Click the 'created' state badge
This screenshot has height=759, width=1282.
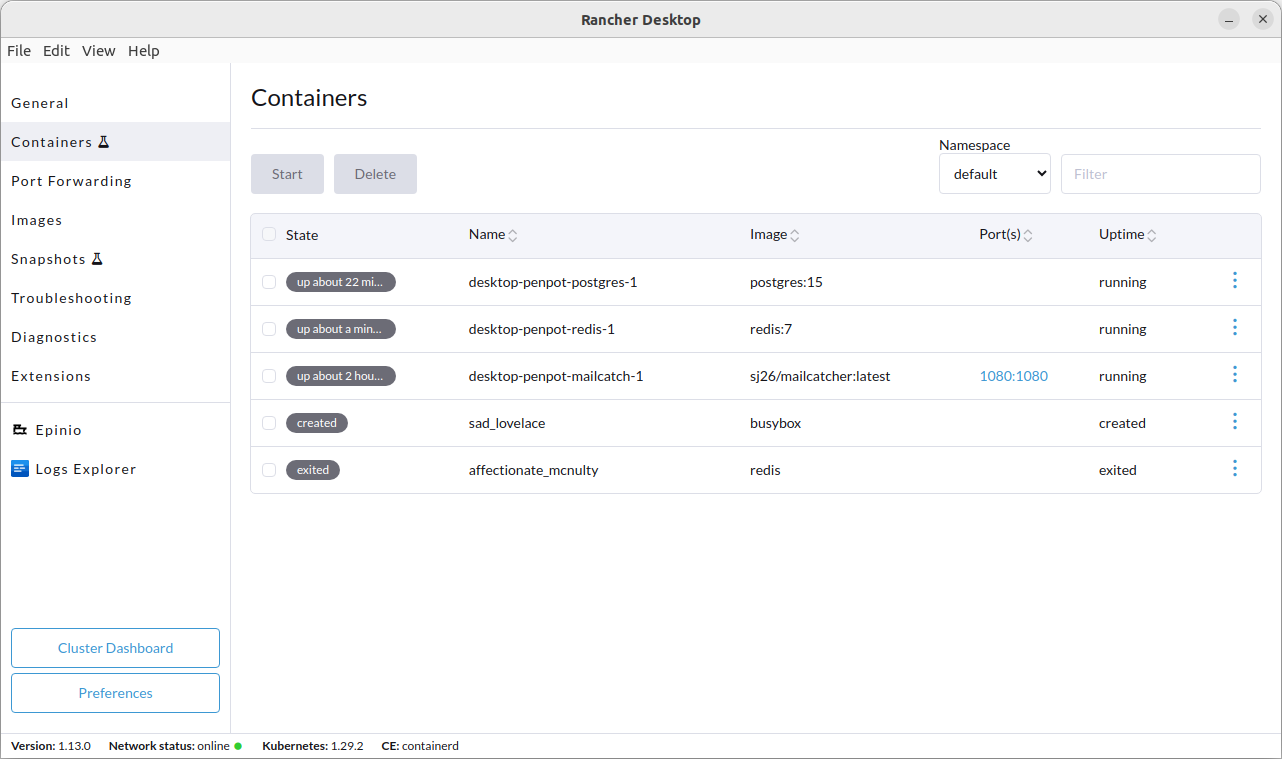[317, 423]
